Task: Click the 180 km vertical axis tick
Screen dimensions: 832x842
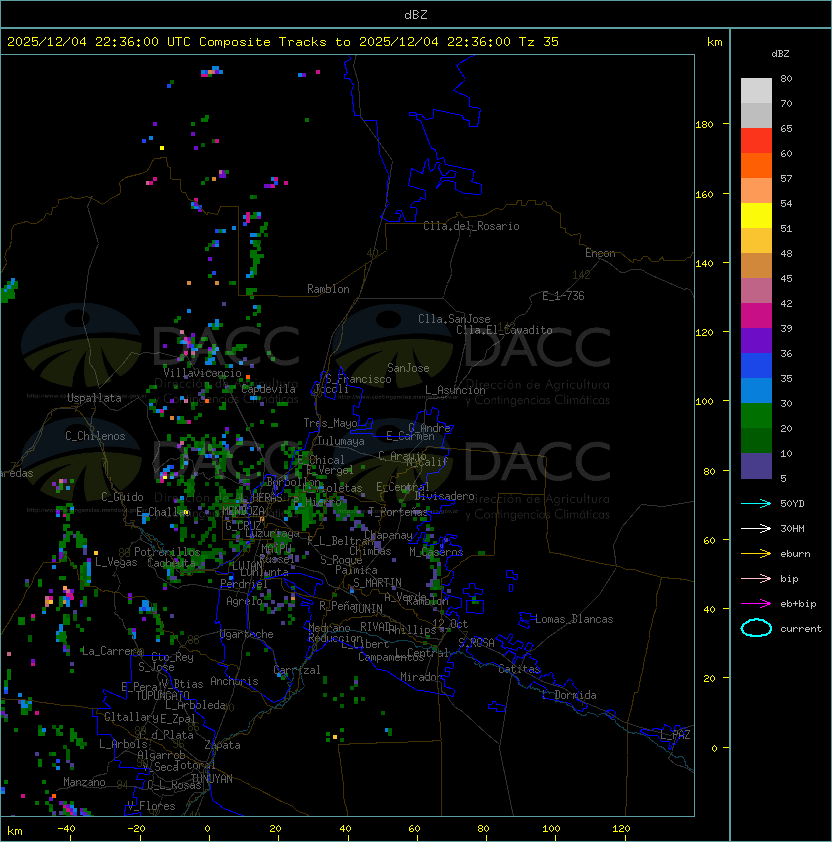Action: click(x=704, y=125)
